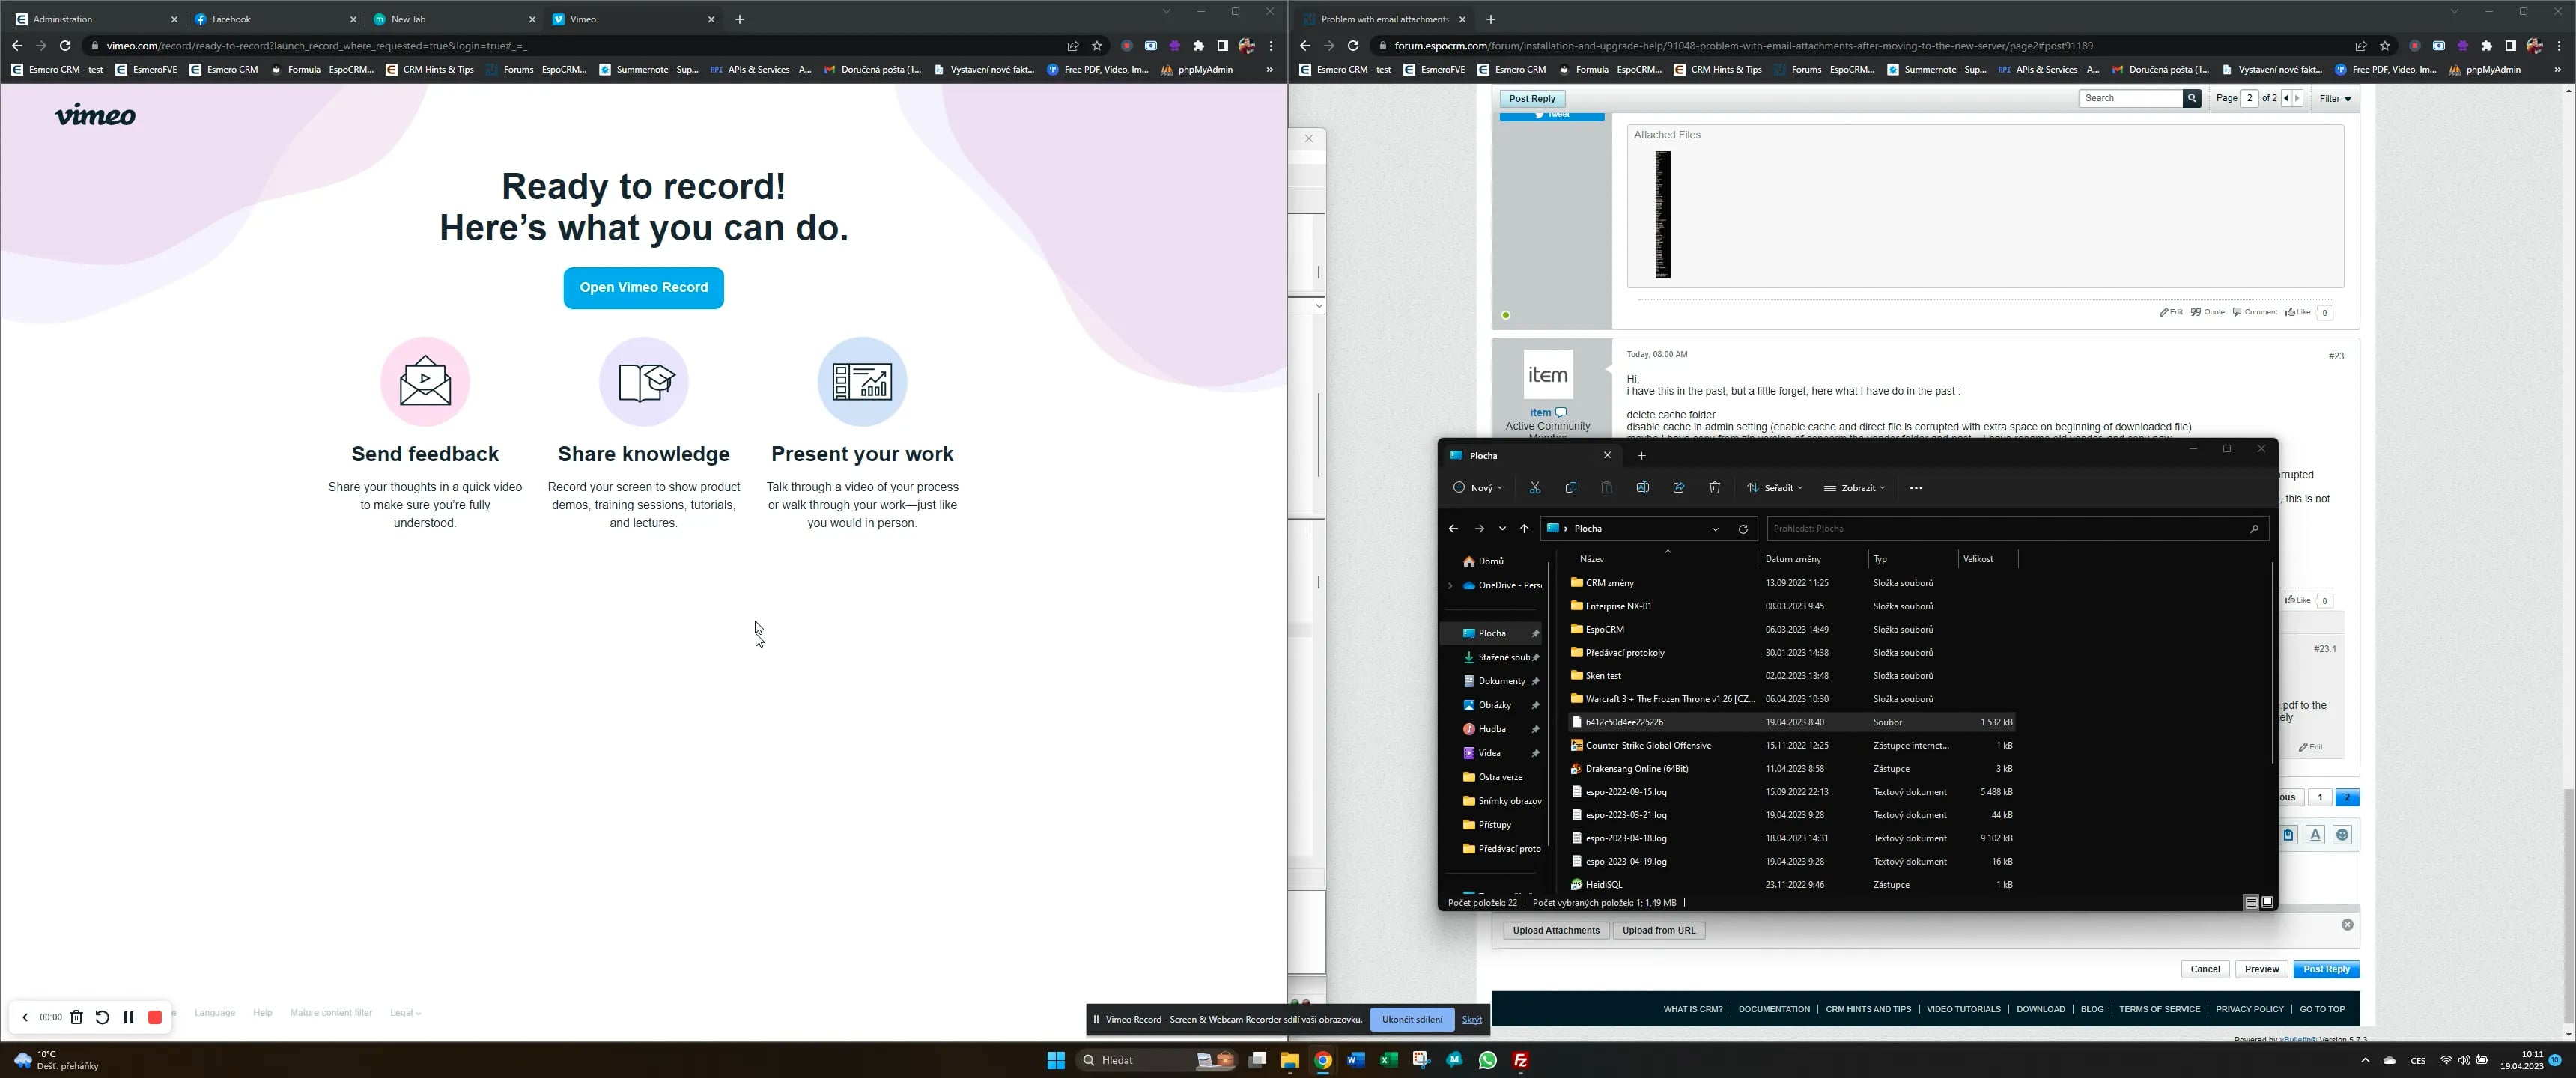
Task: Open Word from the taskbar
Action: (x=1355, y=1060)
